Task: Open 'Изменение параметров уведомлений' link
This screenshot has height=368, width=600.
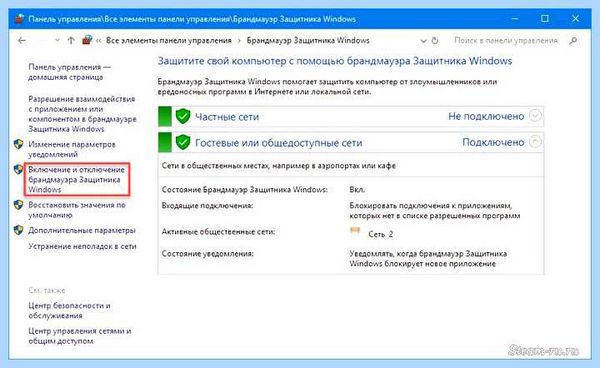Action: click(72, 150)
